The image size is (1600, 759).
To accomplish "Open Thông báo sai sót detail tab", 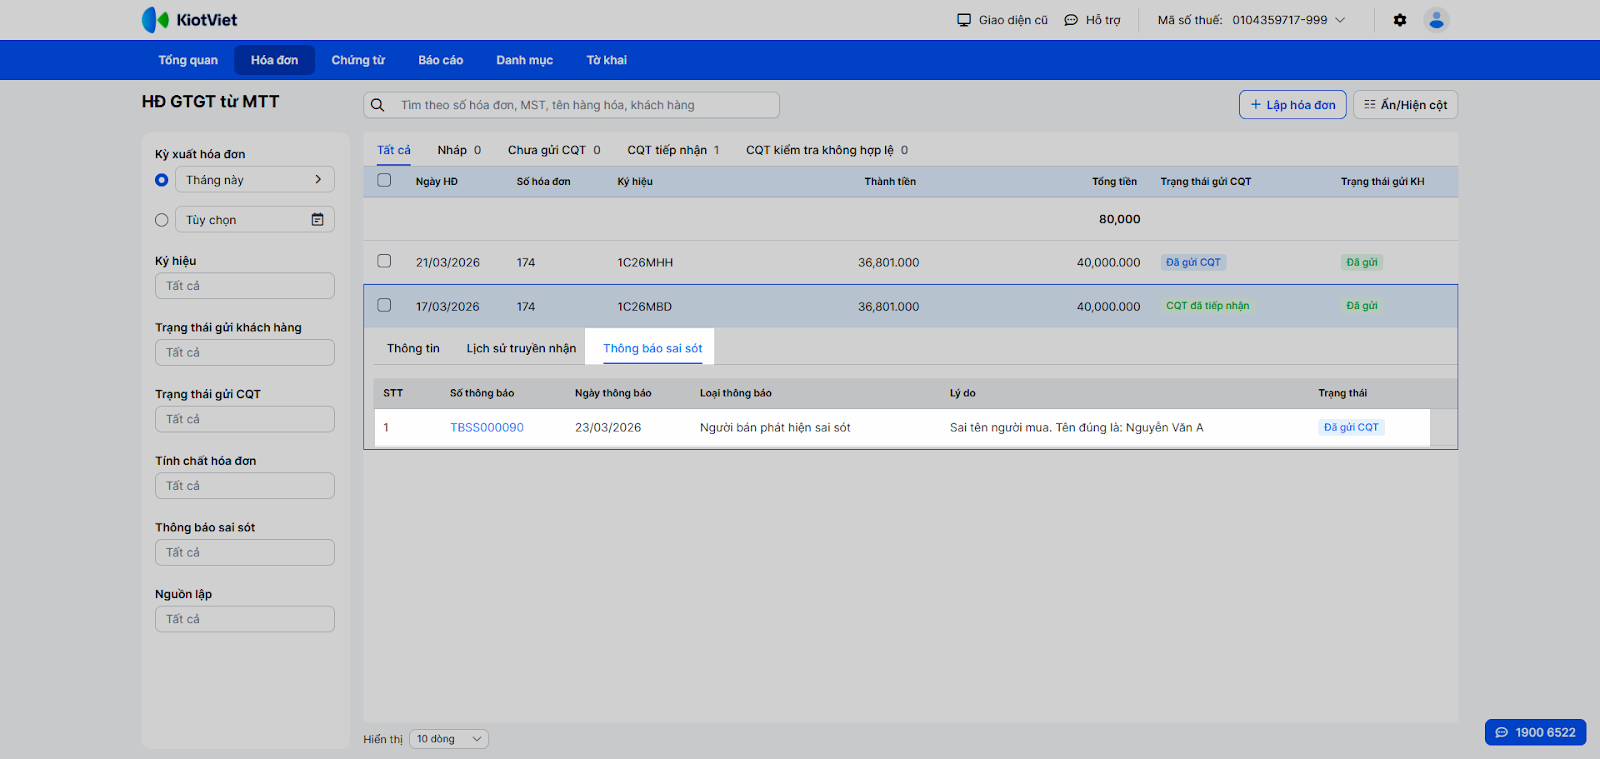I will pos(652,348).
